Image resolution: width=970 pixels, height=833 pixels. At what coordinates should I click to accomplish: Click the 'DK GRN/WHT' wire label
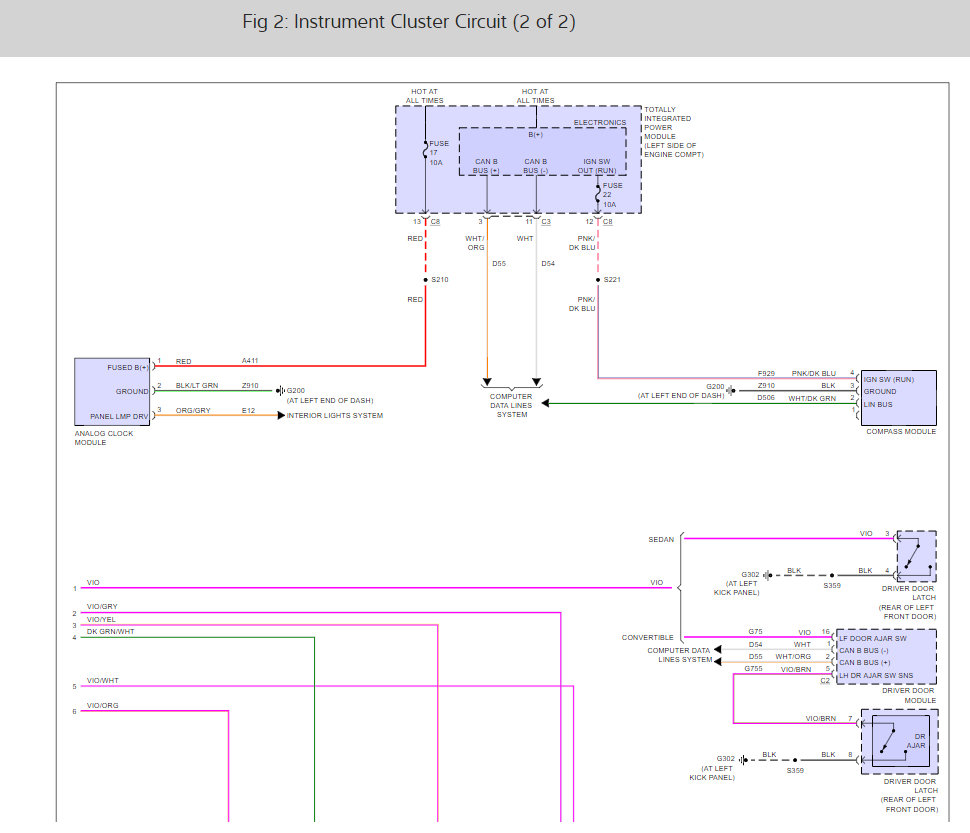[110, 631]
